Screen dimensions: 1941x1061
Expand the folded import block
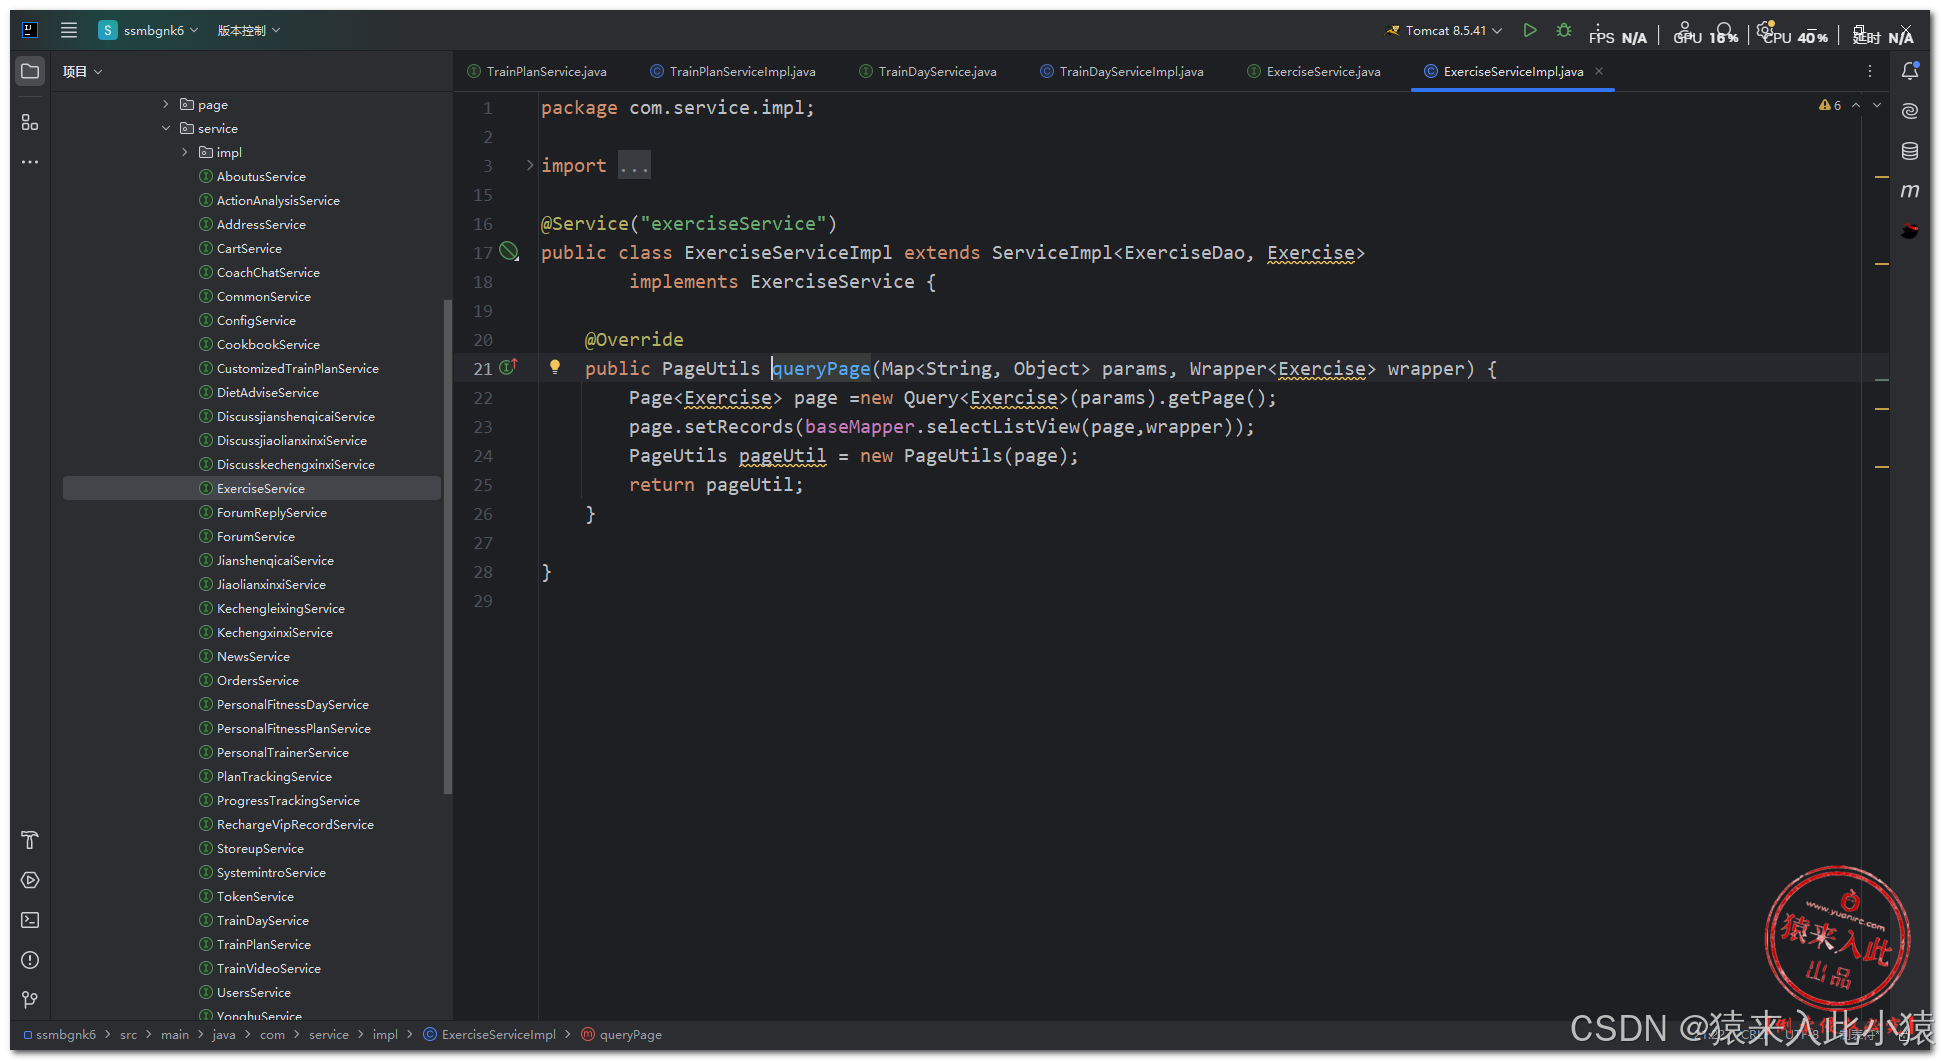530,165
